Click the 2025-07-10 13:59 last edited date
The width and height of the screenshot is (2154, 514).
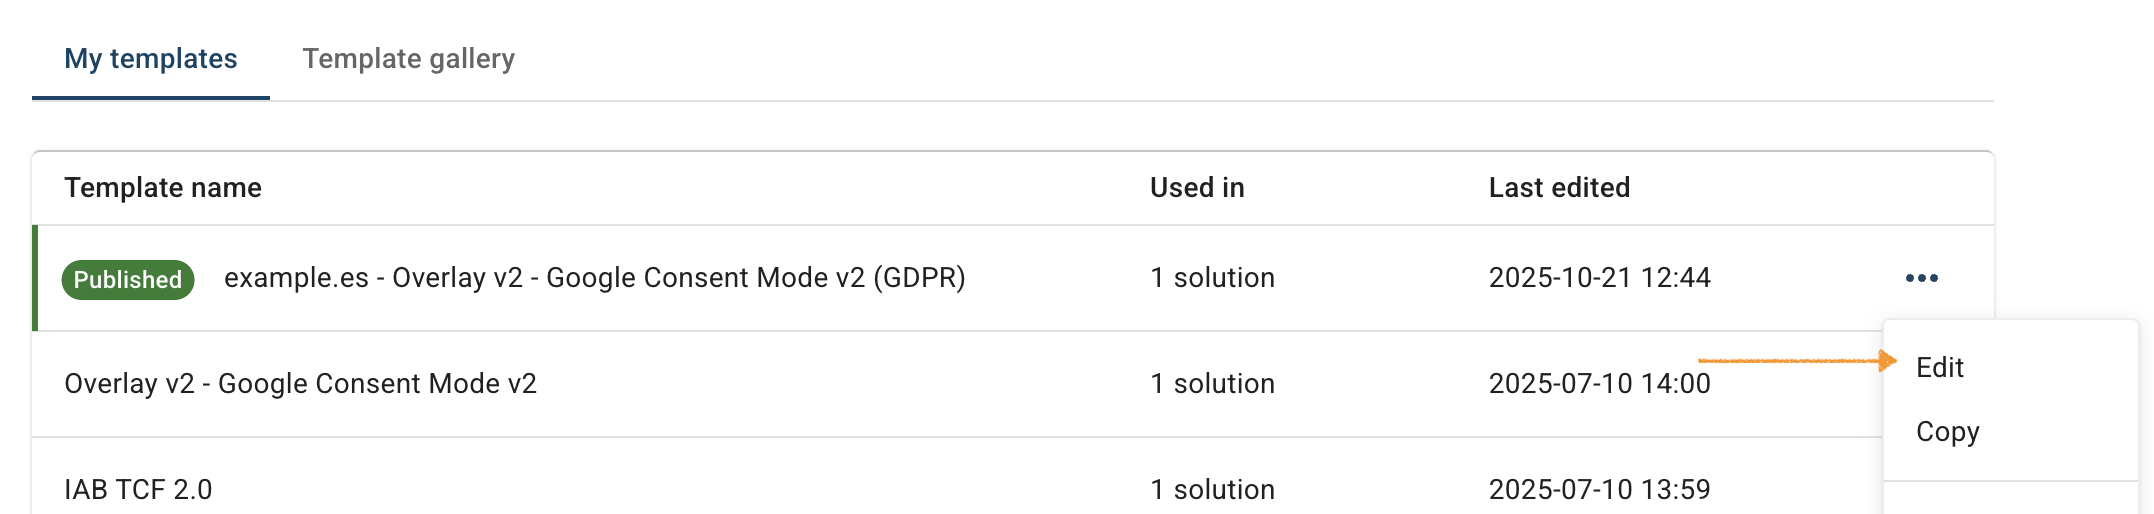click(x=1599, y=490)
